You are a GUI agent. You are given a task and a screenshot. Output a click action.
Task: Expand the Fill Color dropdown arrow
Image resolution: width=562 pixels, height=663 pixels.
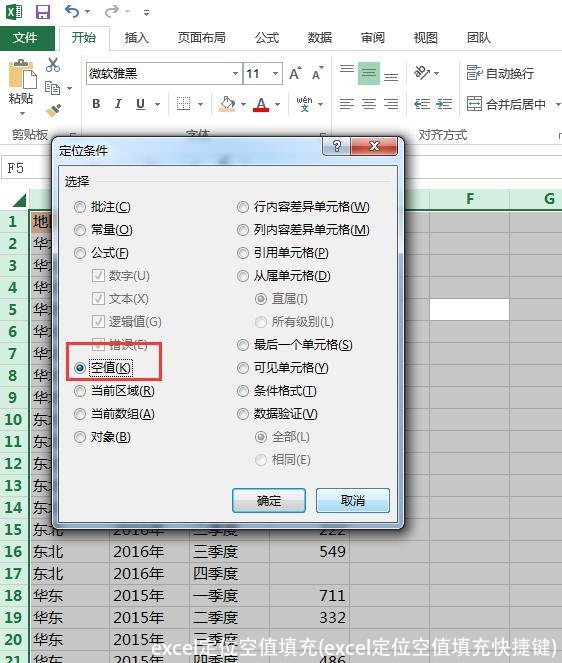pyautogui.click(x=243, y=104)
